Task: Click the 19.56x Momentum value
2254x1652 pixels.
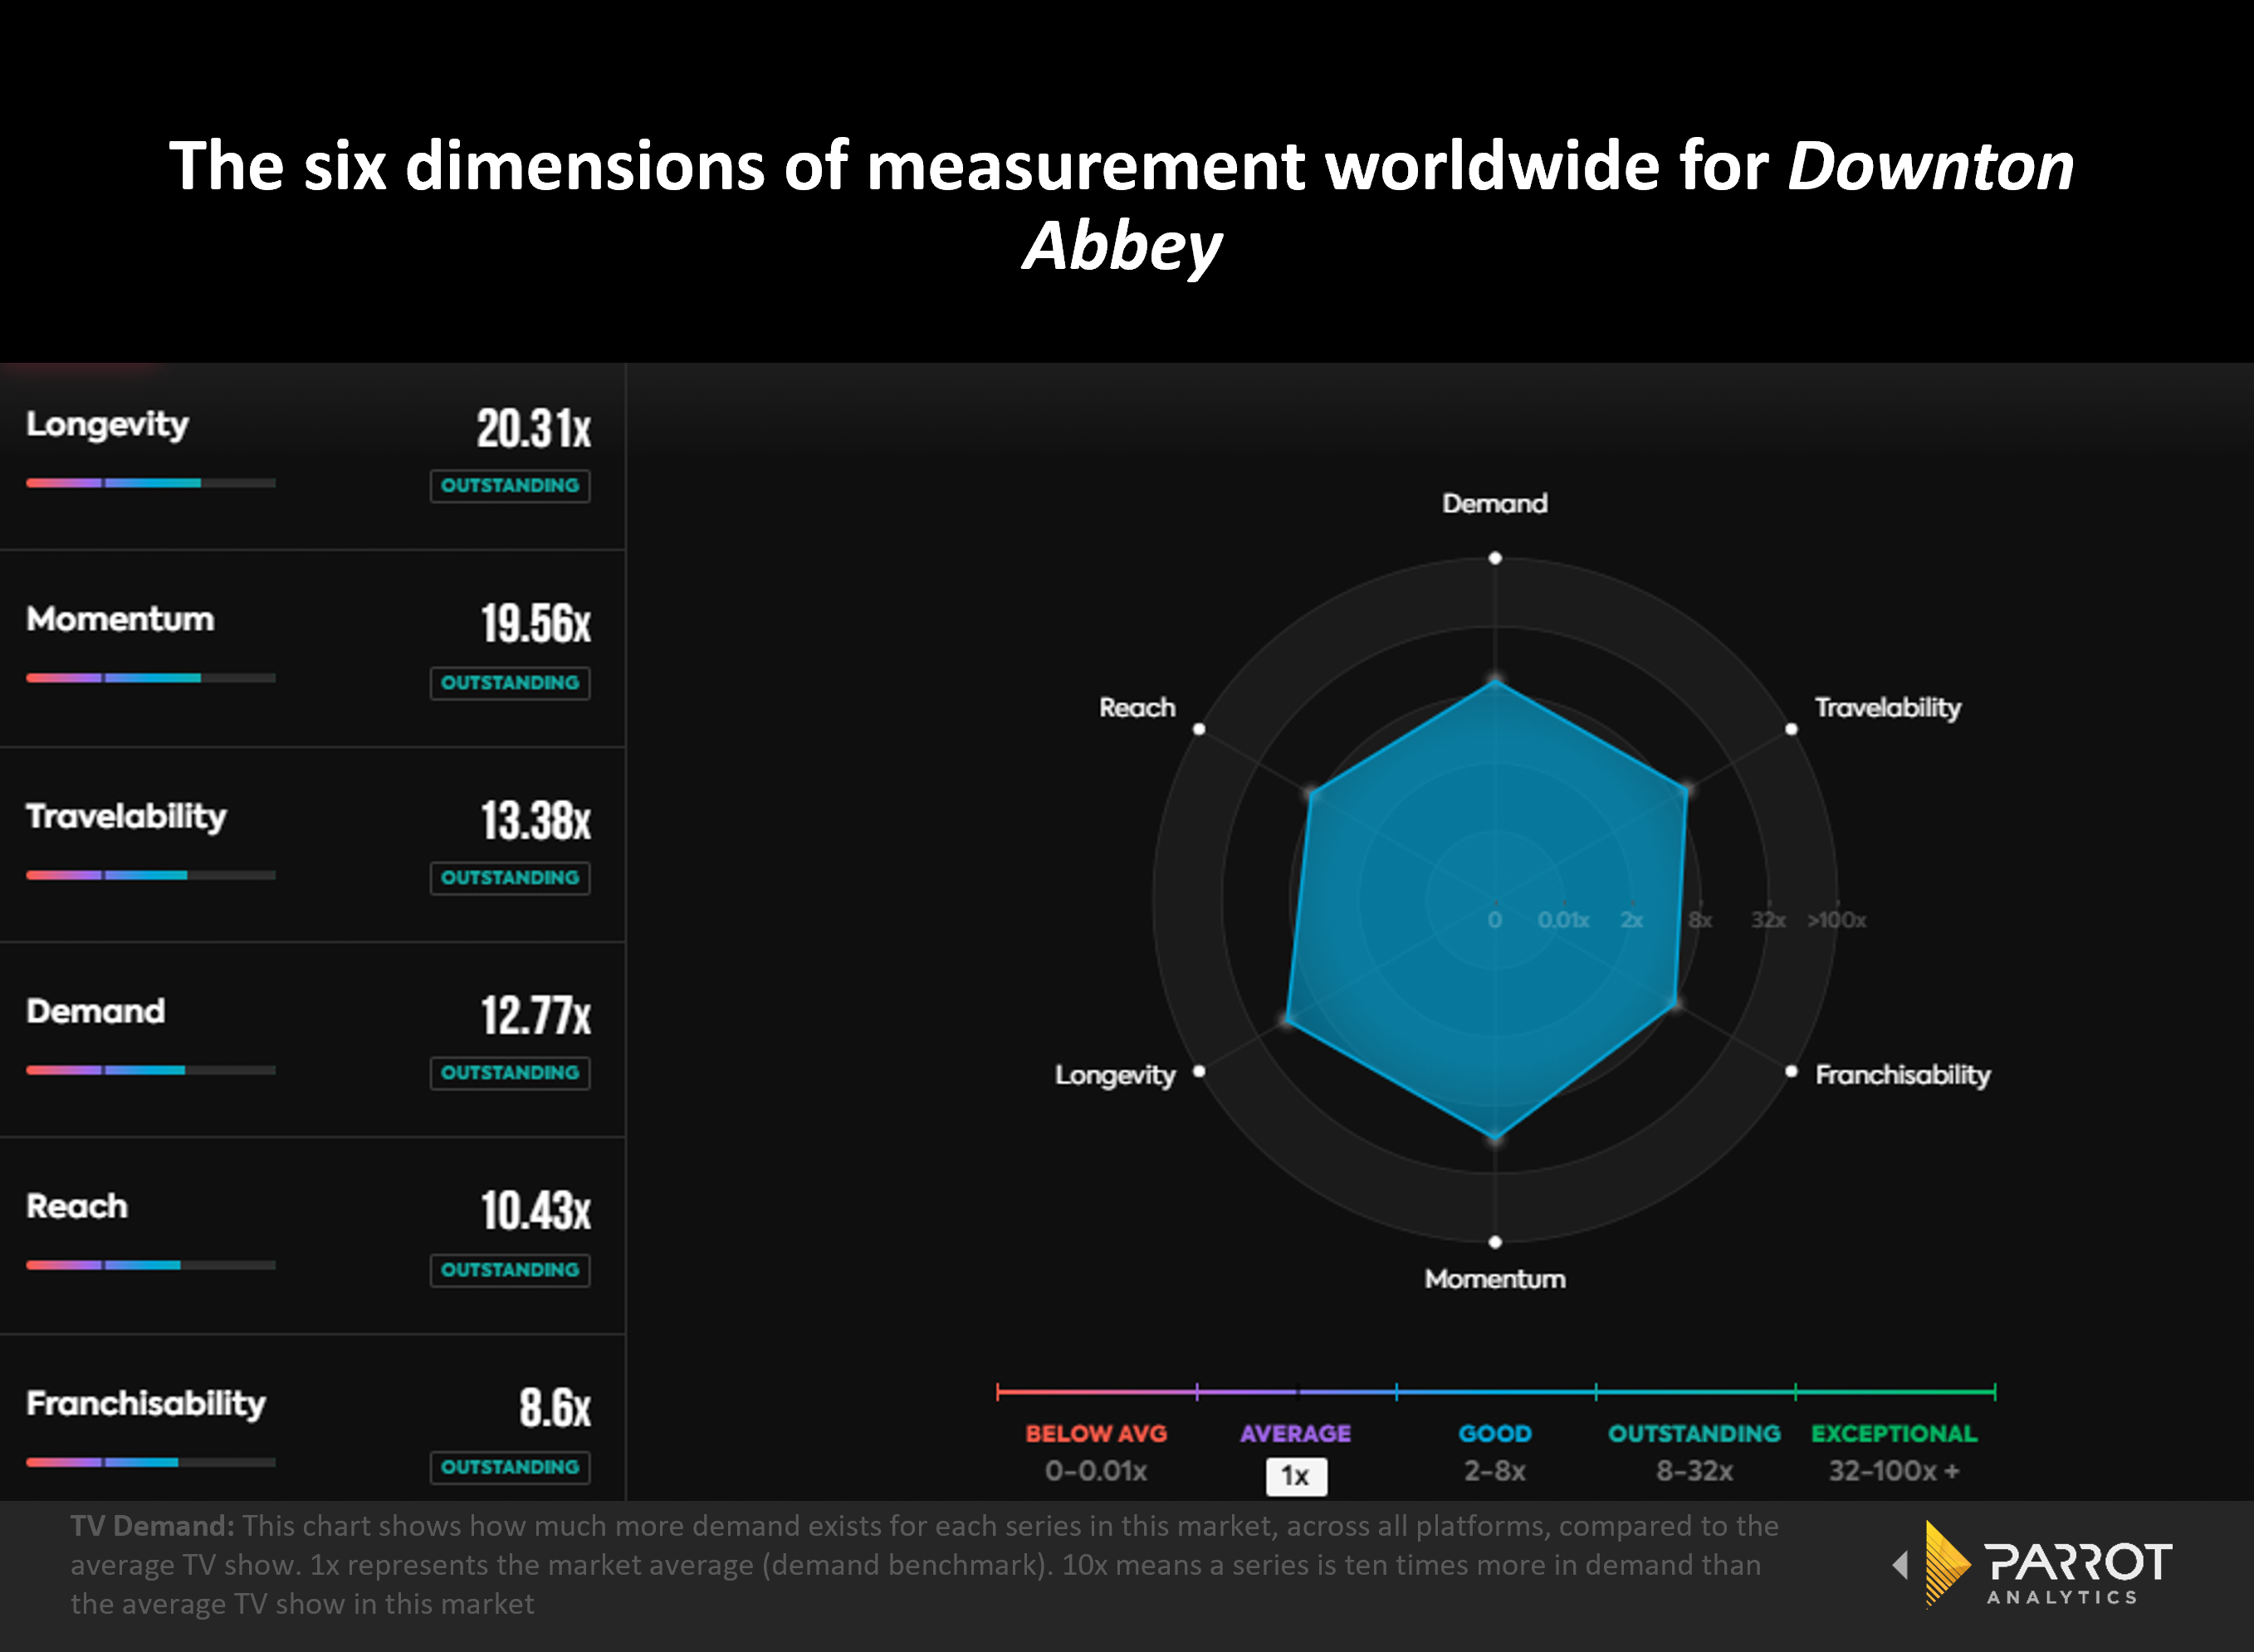Action: 536,624
